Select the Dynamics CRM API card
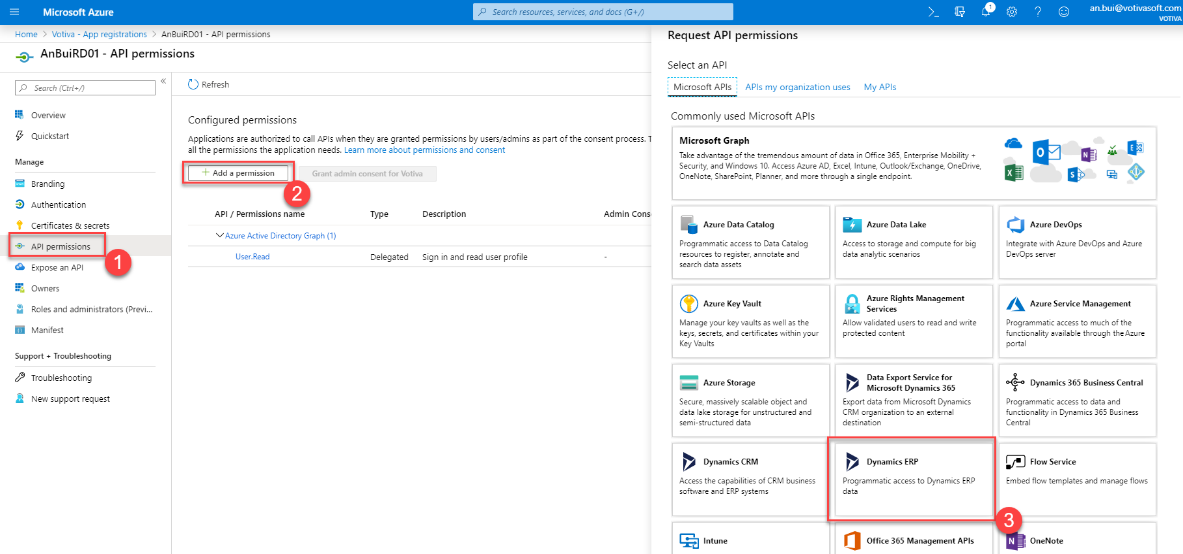This screenshot has width=1183, height=554. (750, 478)
